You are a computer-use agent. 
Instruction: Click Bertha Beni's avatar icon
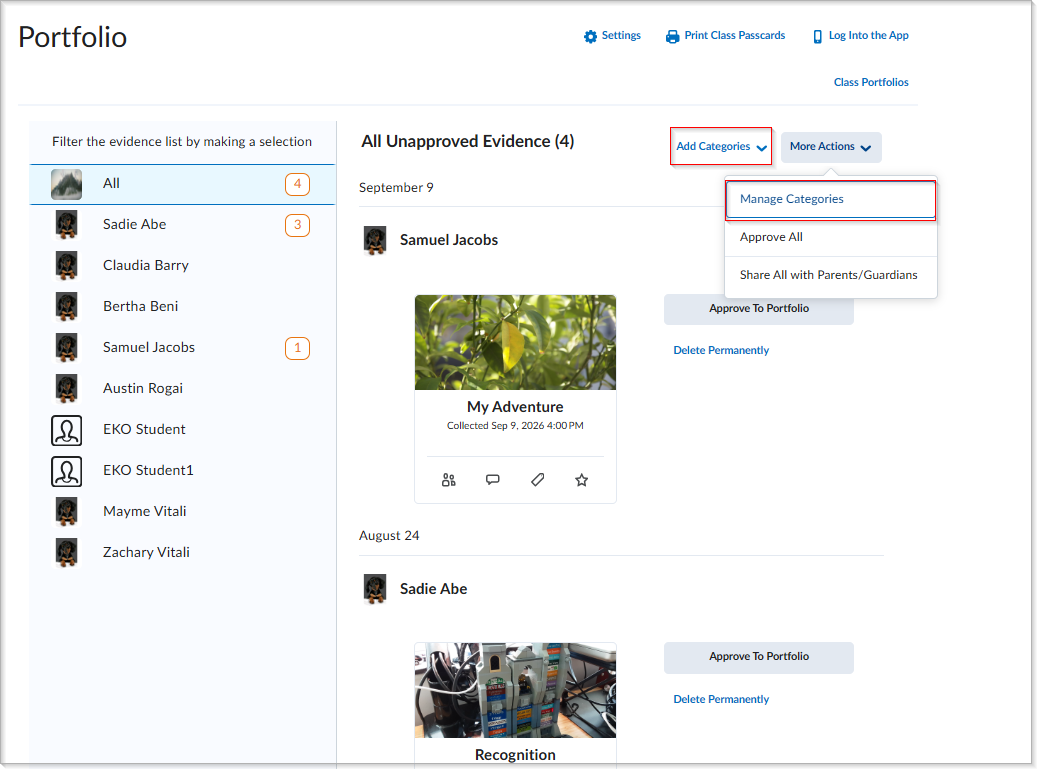click(66, 306)
